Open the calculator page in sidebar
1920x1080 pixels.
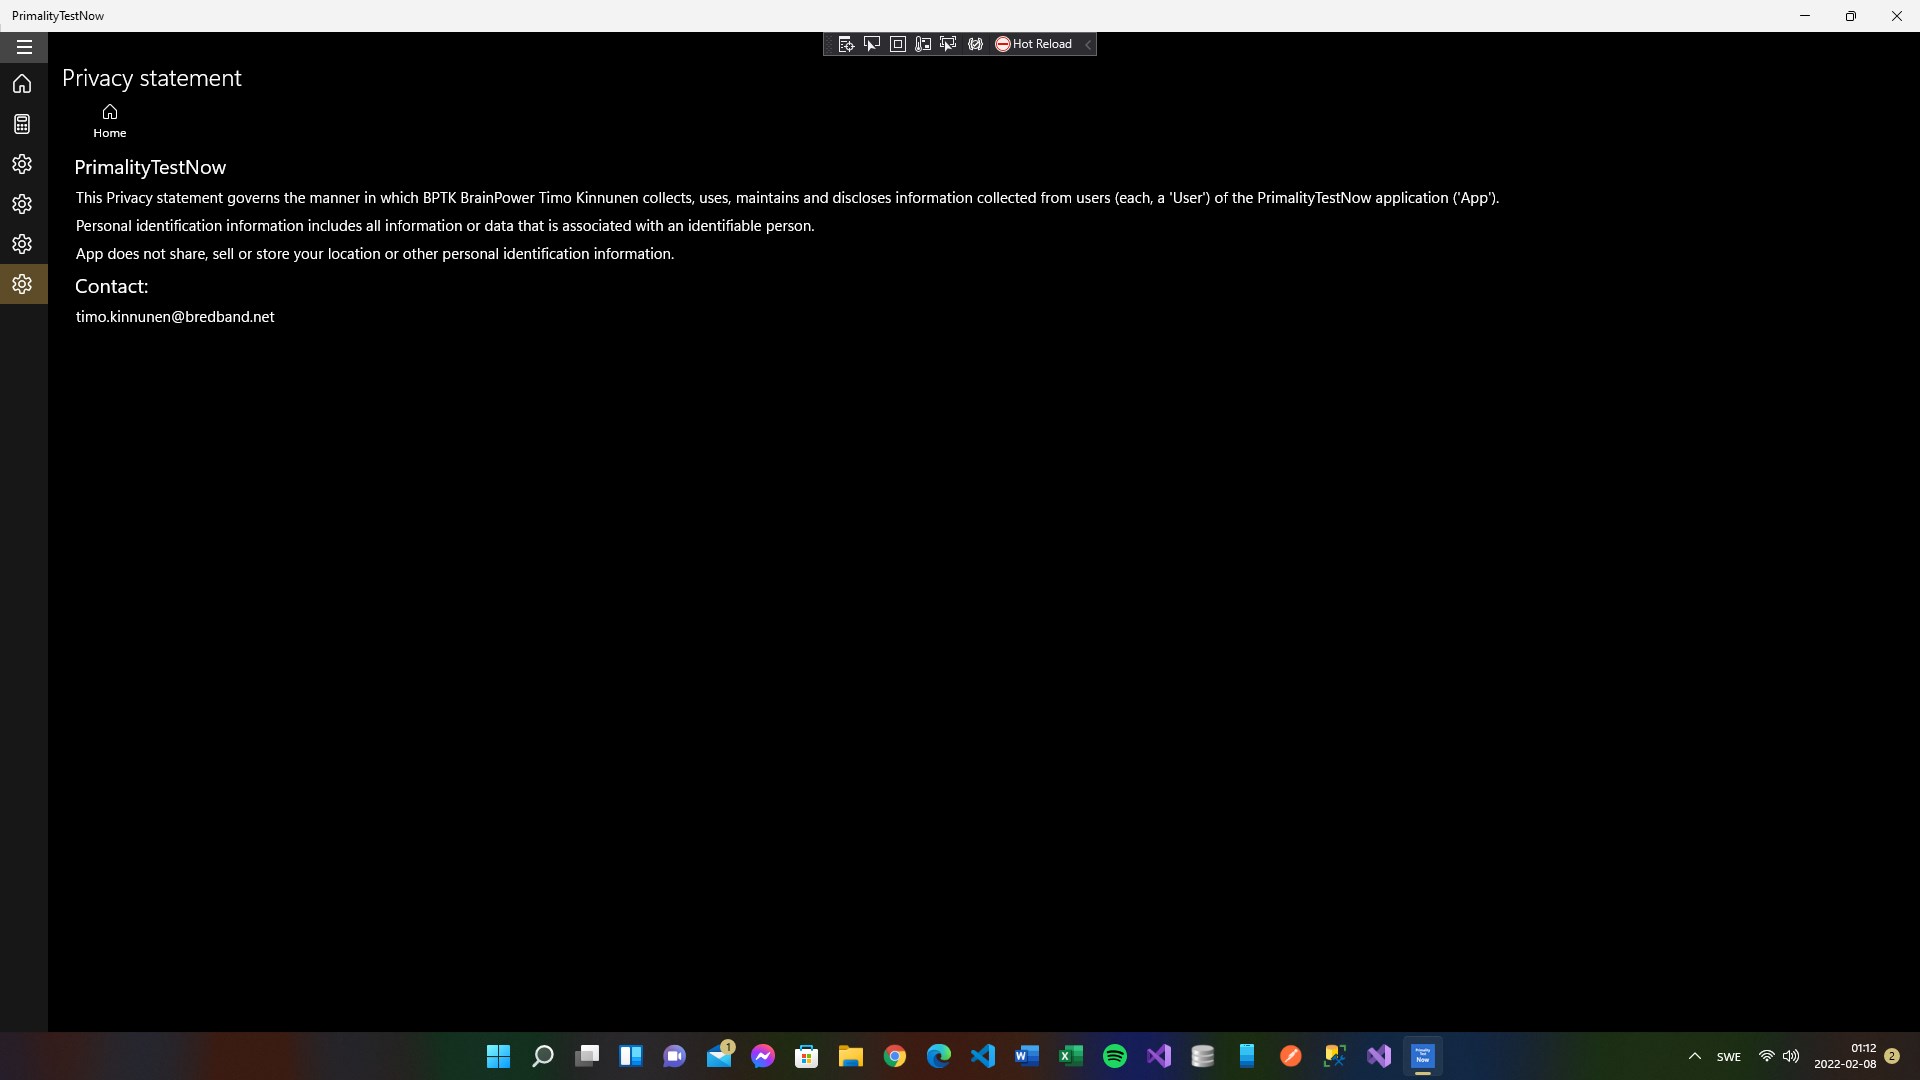(x=22, y=124)
